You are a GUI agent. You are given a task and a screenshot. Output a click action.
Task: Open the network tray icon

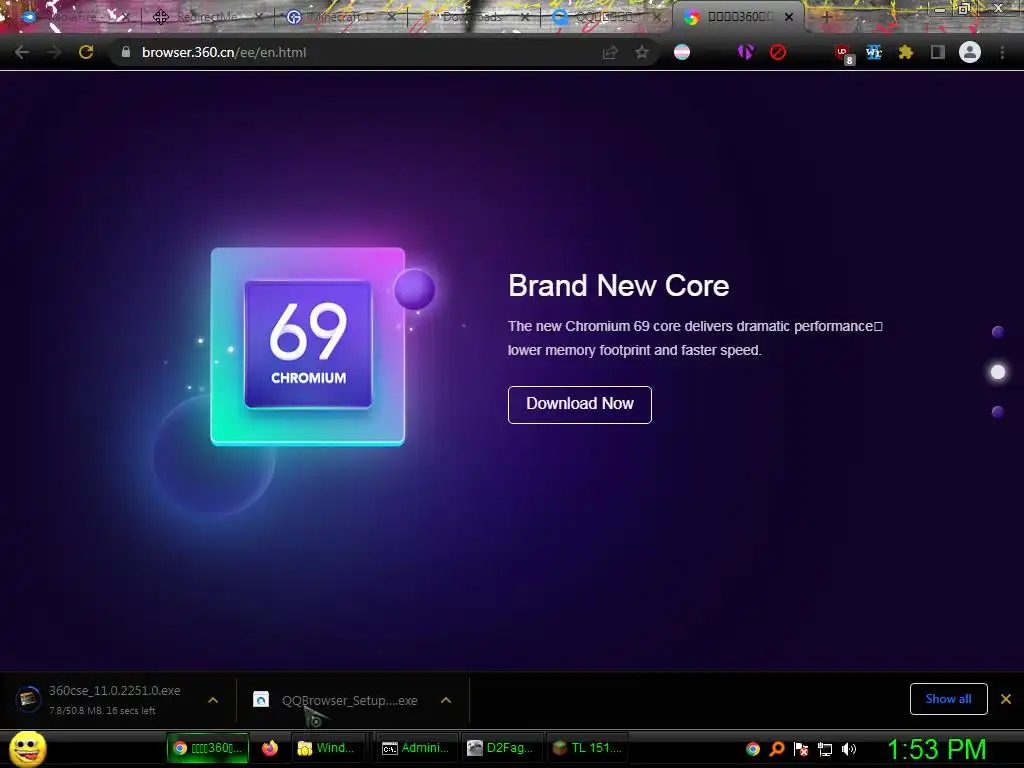pyautogui.click(x=825, y=749)
